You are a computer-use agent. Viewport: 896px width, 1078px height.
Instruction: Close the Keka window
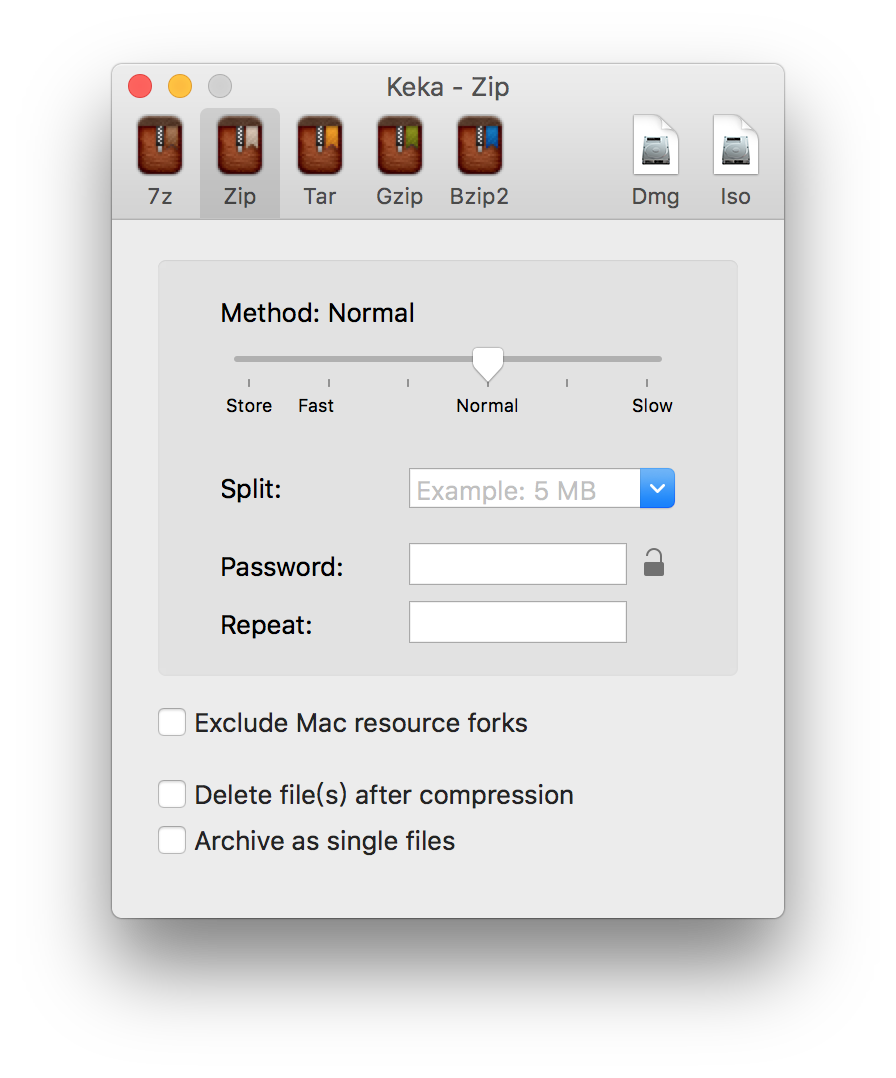[140, 87]
